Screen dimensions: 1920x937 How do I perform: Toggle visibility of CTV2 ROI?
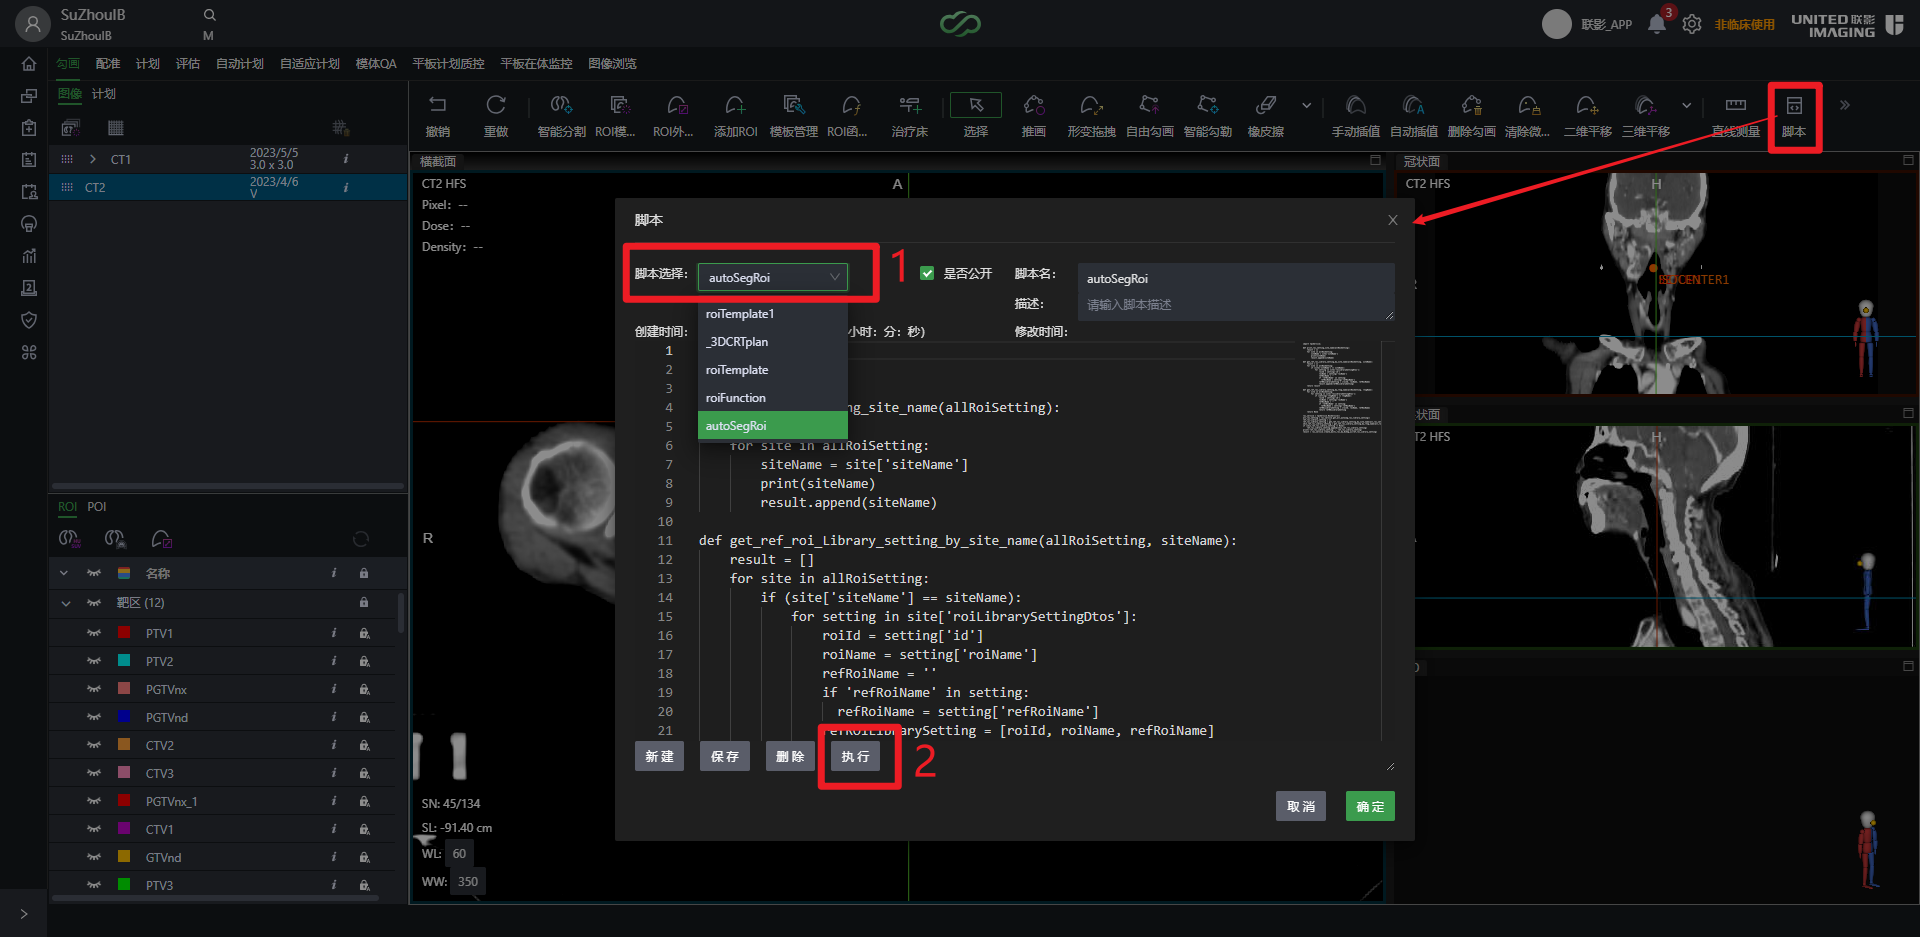(x=94, y=745)
